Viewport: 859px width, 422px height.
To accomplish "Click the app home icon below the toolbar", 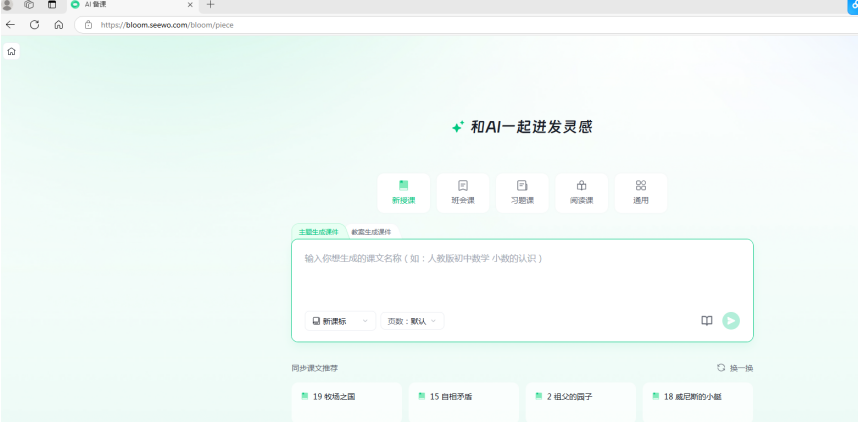I will (11, 50).
